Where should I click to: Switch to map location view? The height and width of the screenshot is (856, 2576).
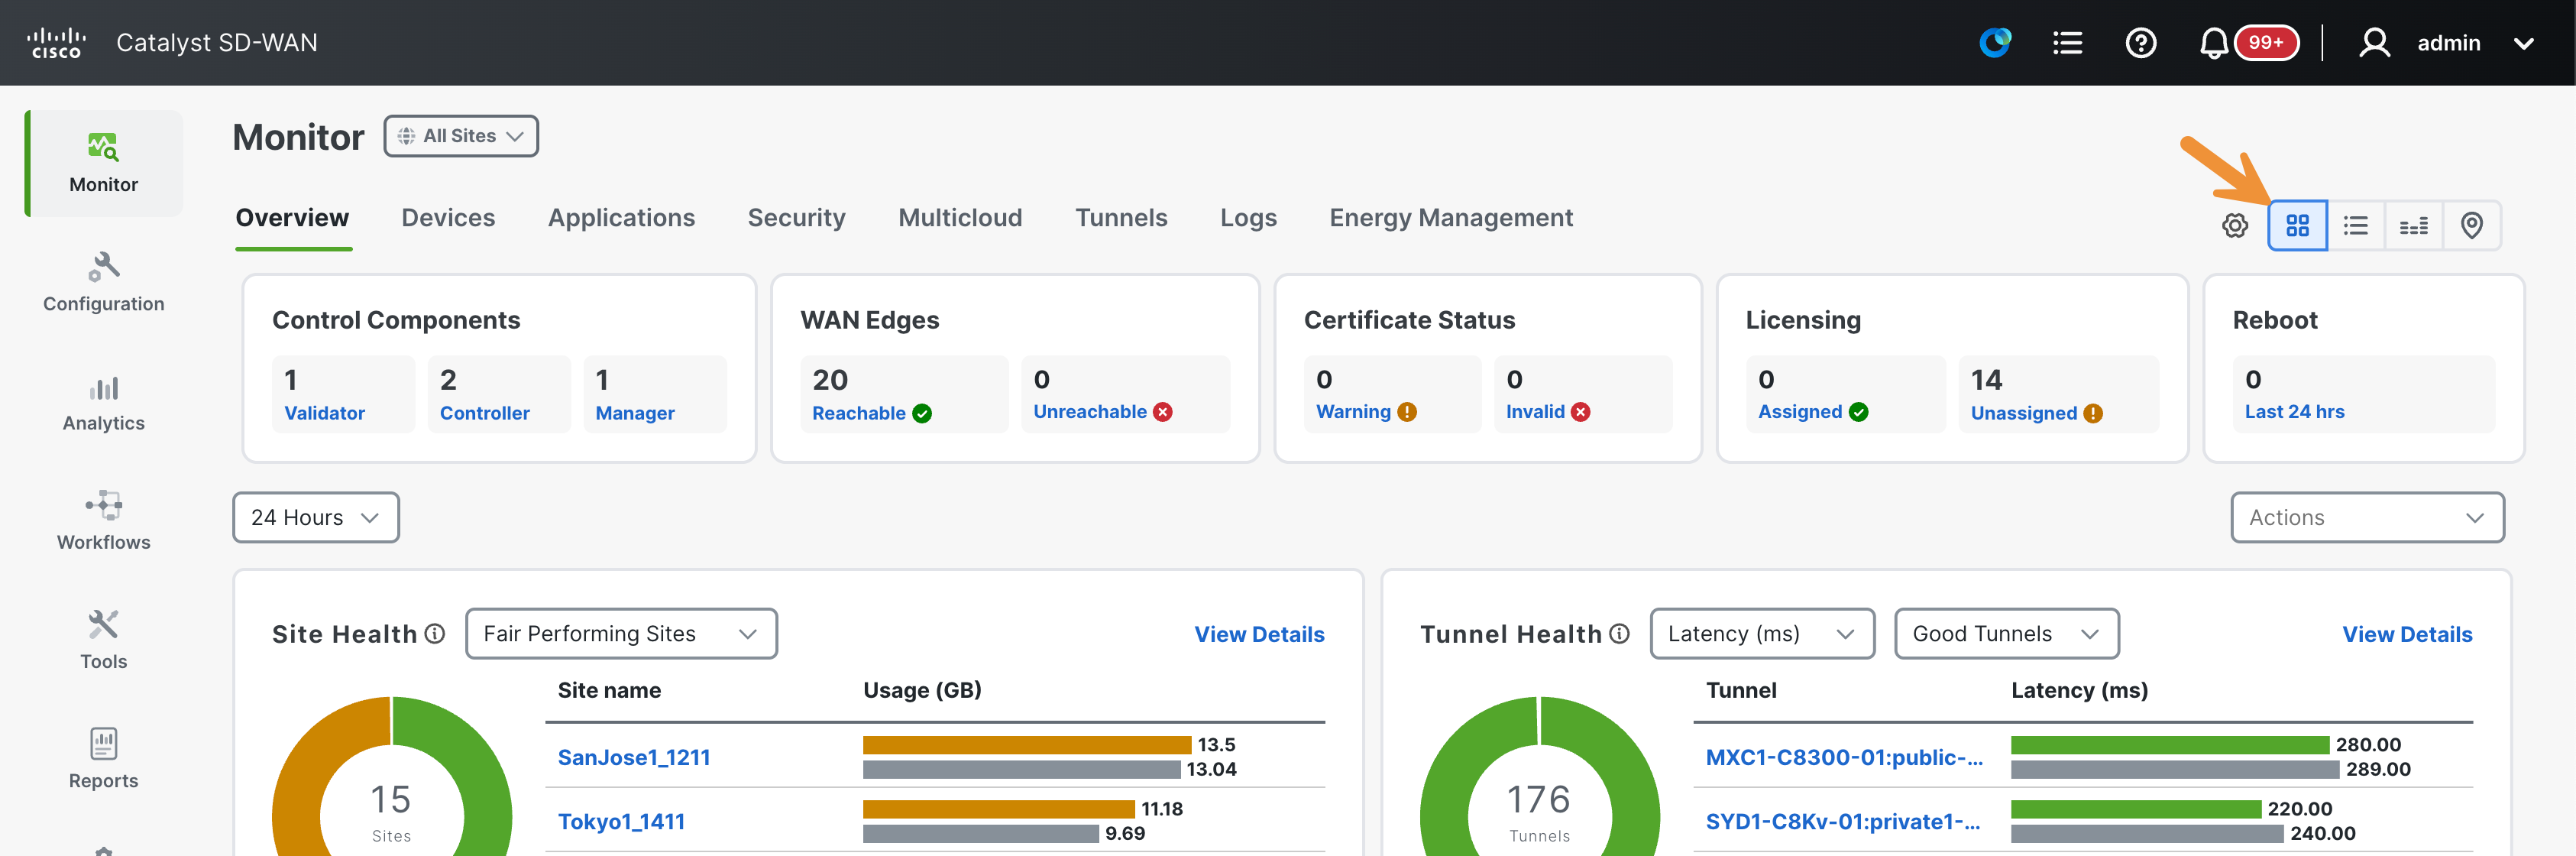tap(2471, 225)
